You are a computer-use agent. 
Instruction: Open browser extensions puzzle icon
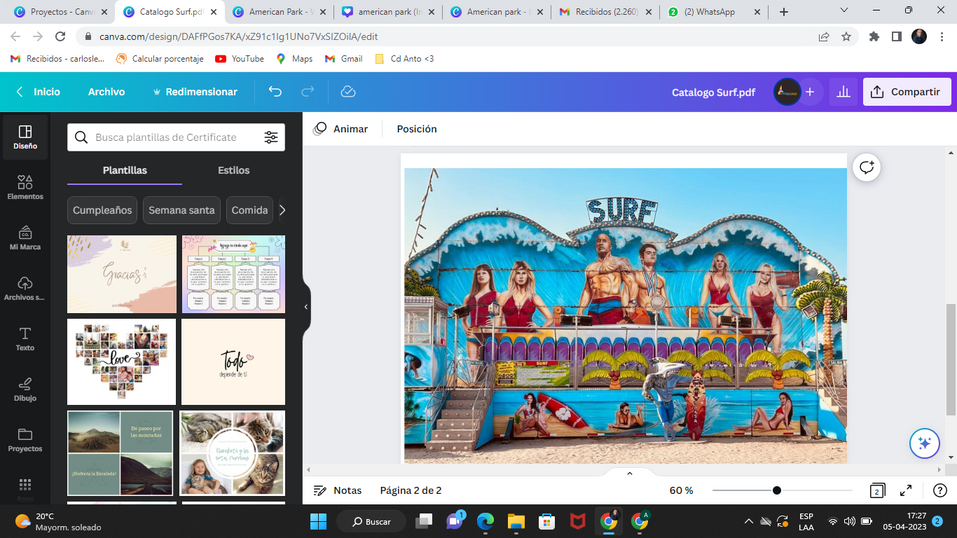point(874,37)
